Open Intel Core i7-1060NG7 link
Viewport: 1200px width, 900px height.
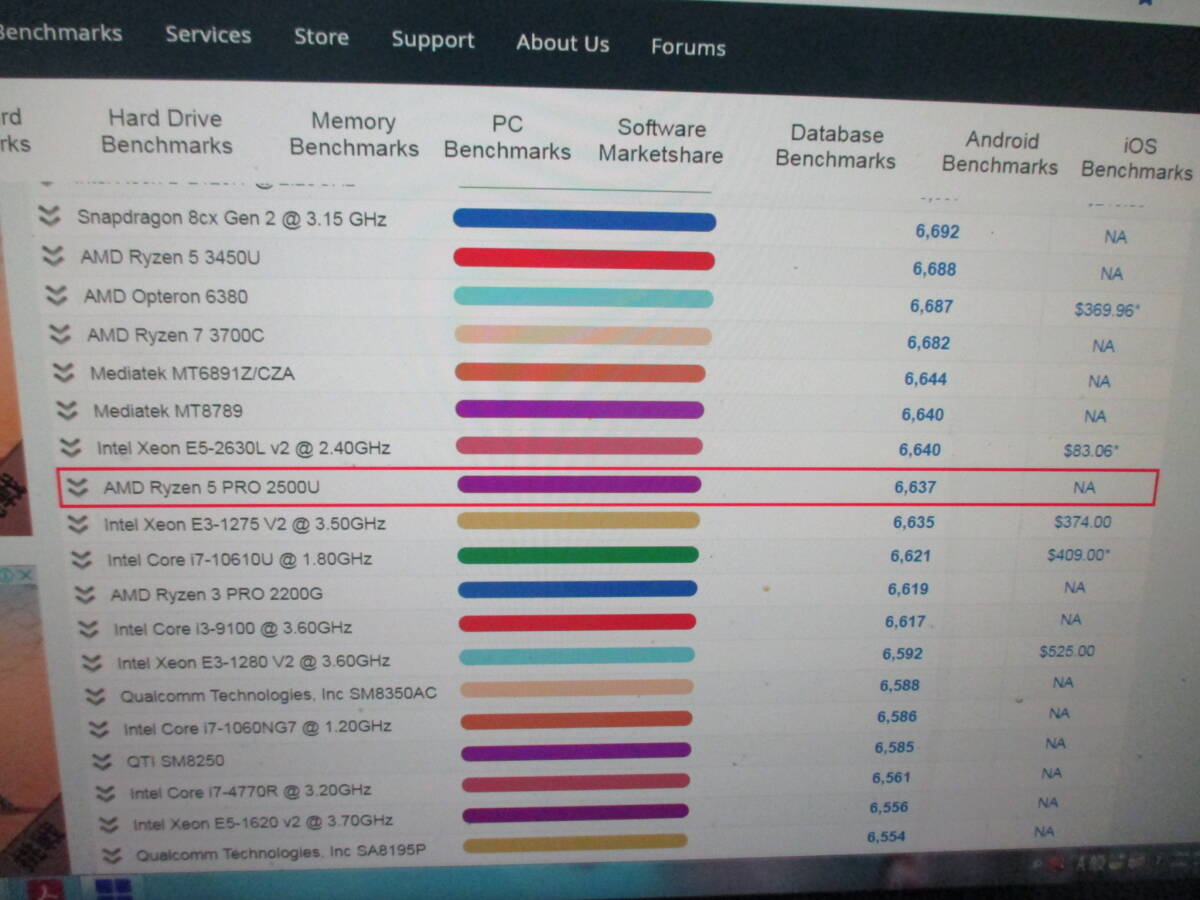pyautogui.click(x=258, y=728)
